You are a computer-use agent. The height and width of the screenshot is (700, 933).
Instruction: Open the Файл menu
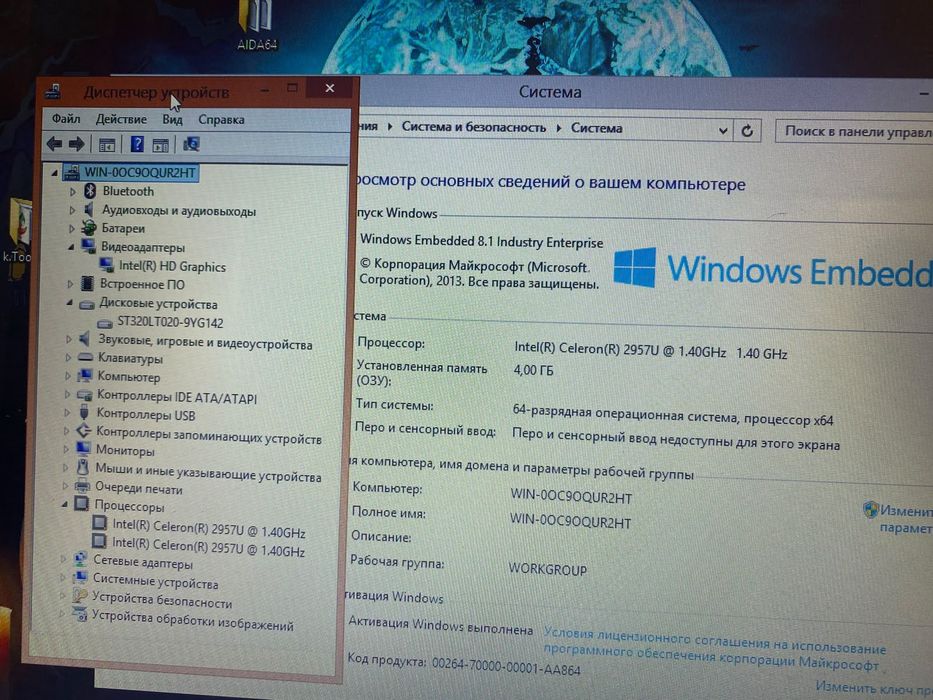[65, 118]
